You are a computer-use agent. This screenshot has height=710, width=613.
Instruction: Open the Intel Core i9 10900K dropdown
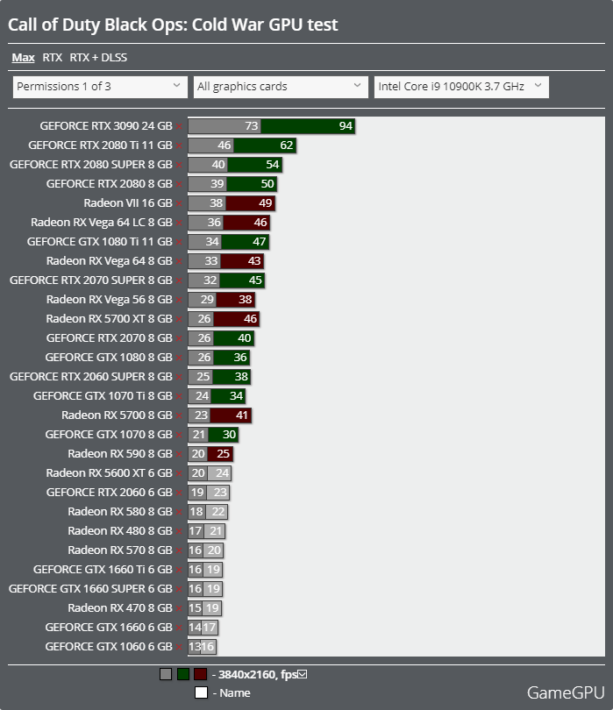point(460,87)
